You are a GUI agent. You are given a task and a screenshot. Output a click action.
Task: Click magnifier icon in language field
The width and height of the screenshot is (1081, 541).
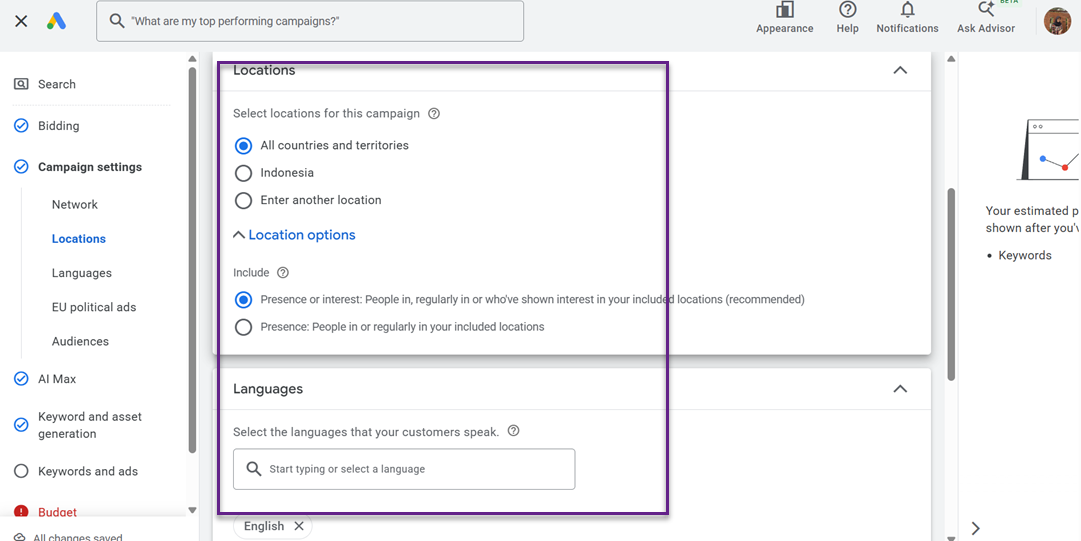click(254, 469)
